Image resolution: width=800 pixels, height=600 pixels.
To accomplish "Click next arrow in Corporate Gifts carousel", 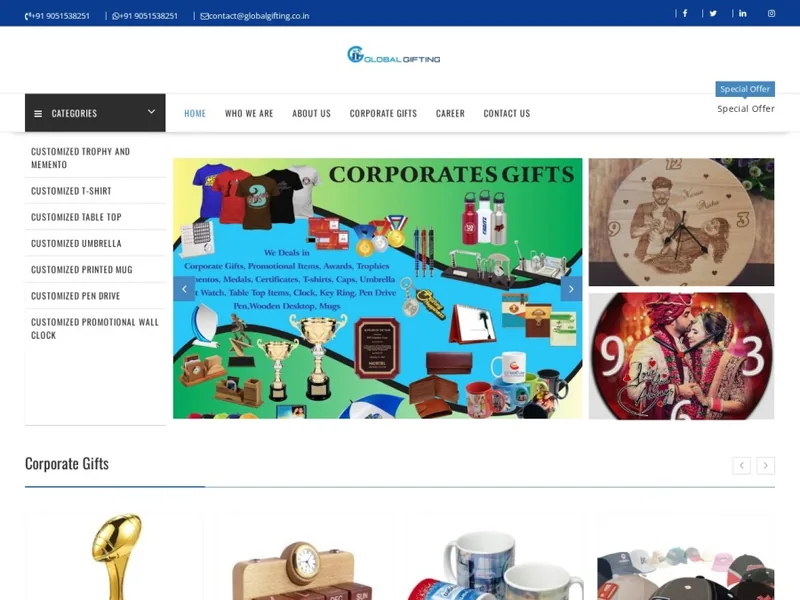I will click(x=765, y=465).
